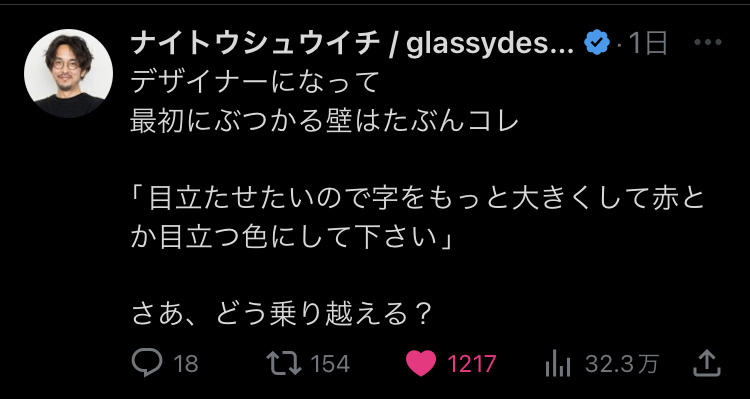Open the author's profile picture
The width and height of the screenshot is (750, 399).
click(68, 73)
